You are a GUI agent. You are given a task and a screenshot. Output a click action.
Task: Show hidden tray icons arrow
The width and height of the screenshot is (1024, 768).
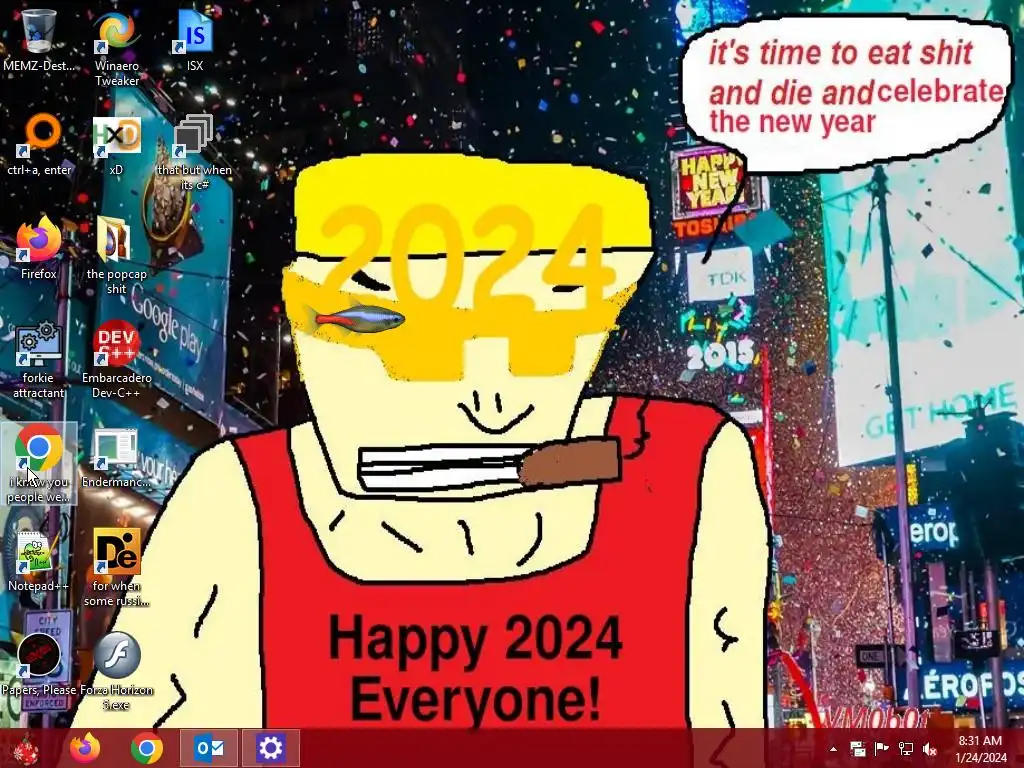point(833,749)
